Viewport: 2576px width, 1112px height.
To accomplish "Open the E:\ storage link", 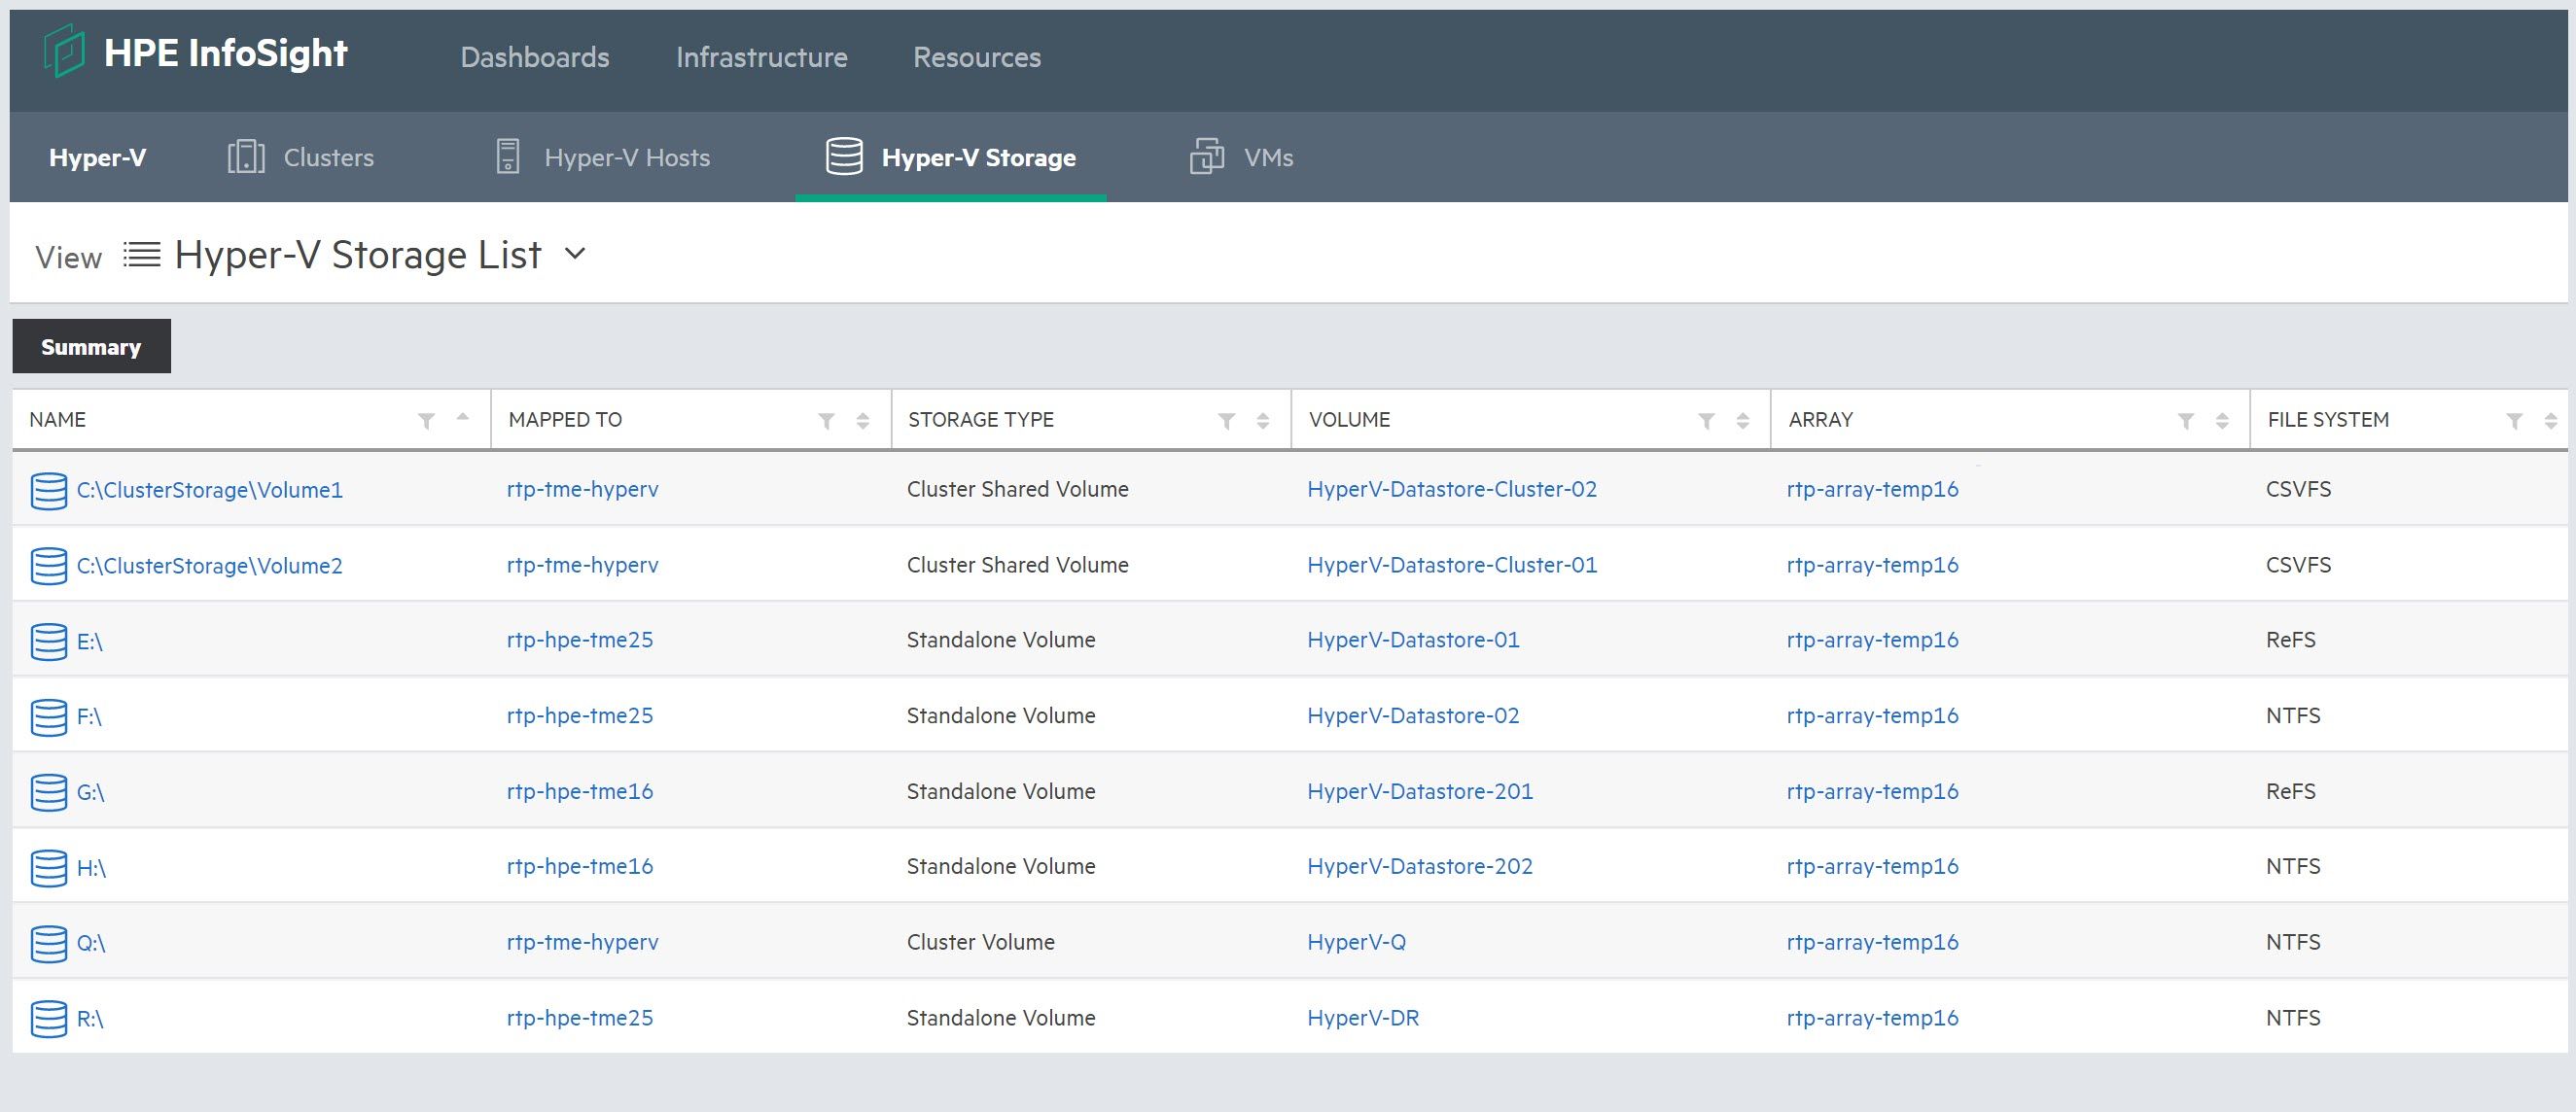I will click(x=90, y=641).
